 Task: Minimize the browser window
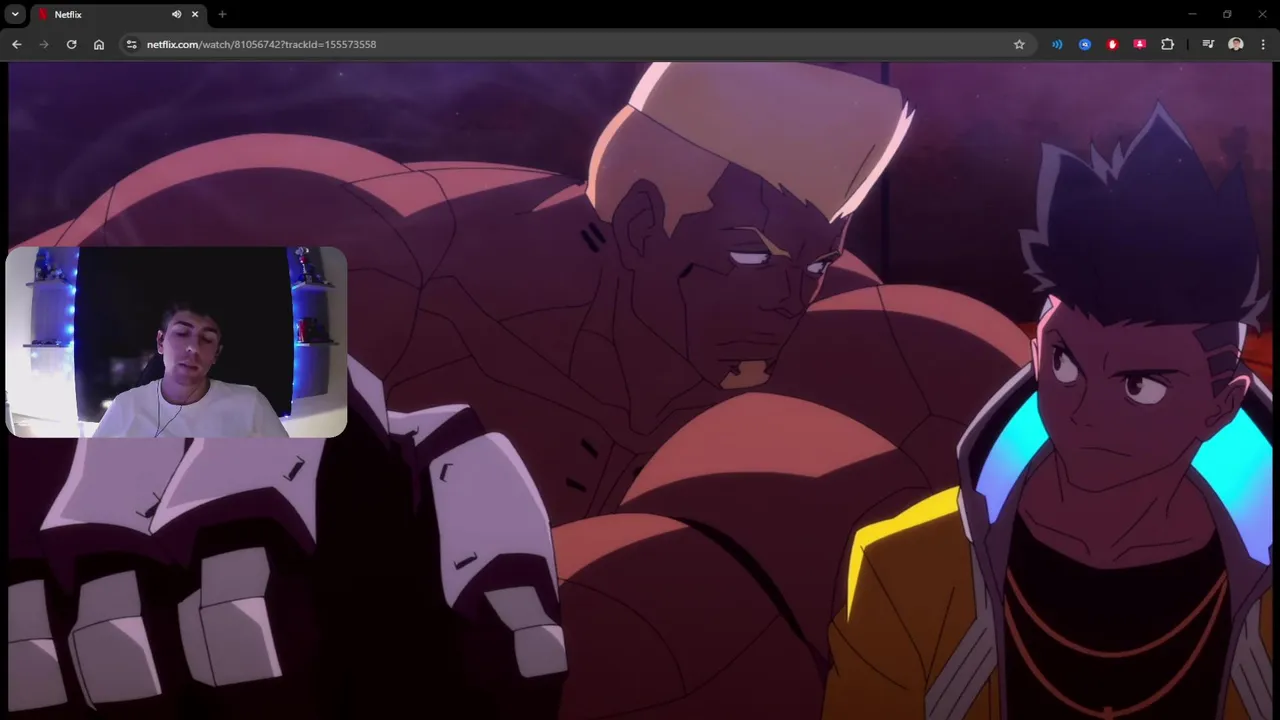coord(1192,14)
